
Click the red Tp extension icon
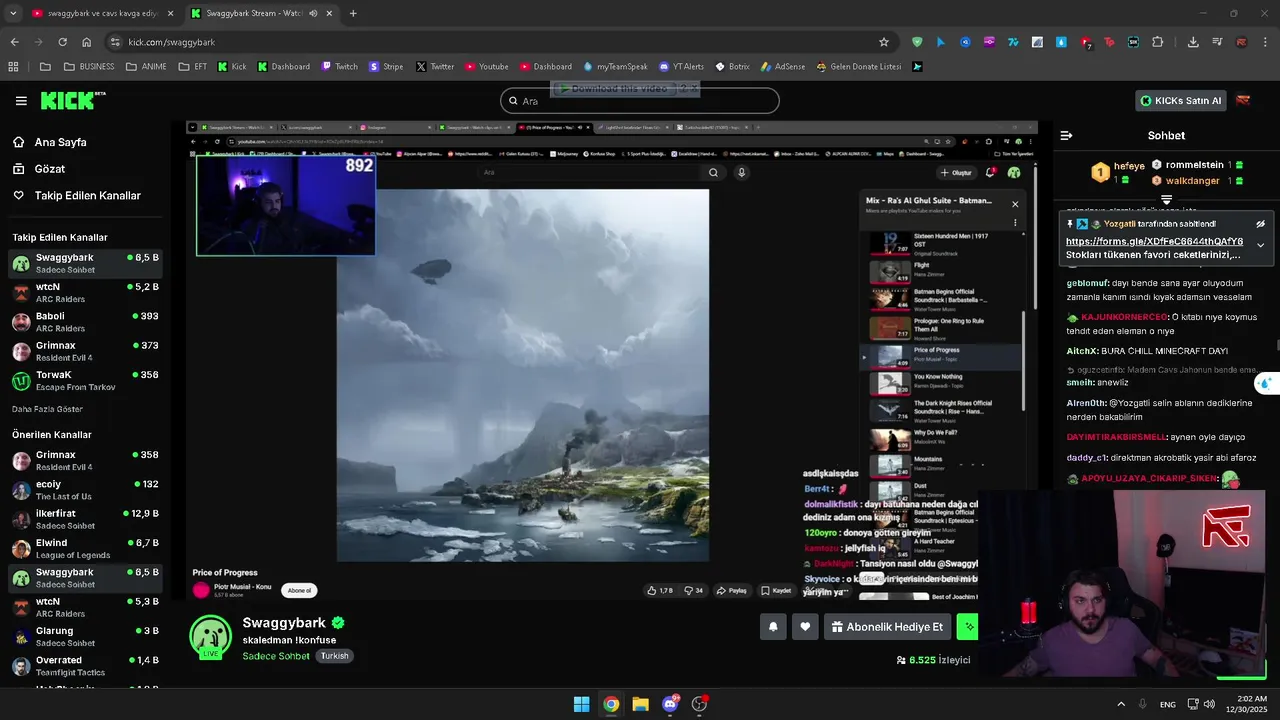pyautogui.click(x=1109, y=42)
